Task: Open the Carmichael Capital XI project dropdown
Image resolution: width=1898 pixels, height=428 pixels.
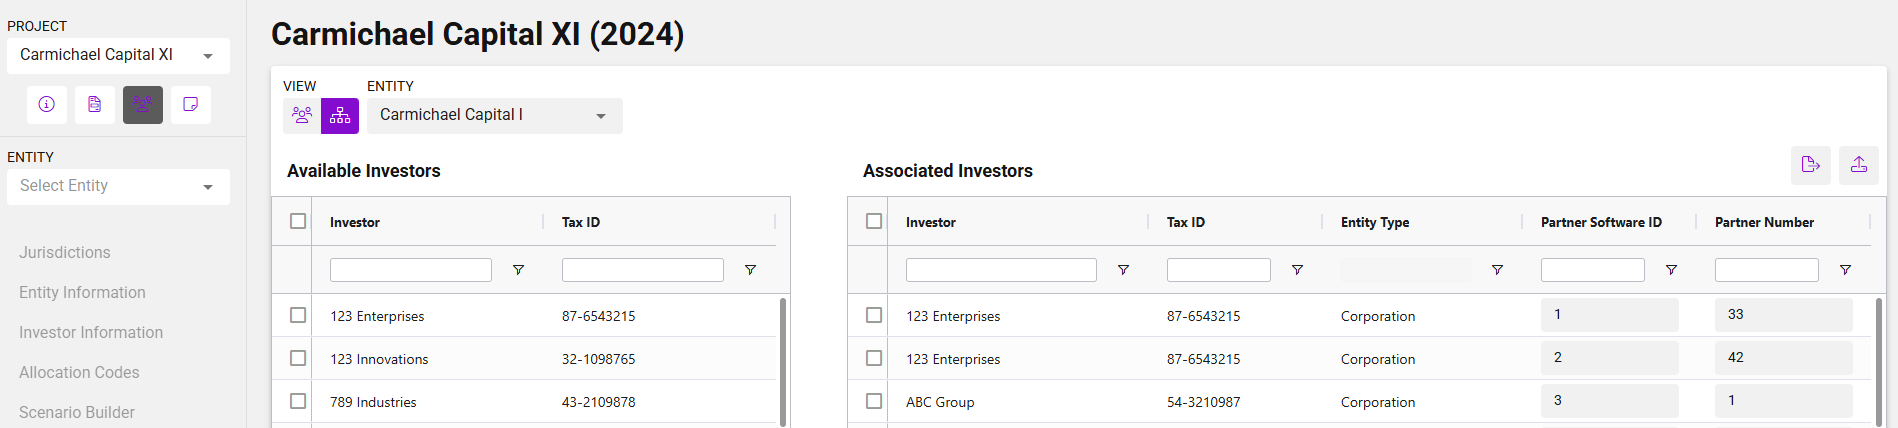Action: click(118, 56)
